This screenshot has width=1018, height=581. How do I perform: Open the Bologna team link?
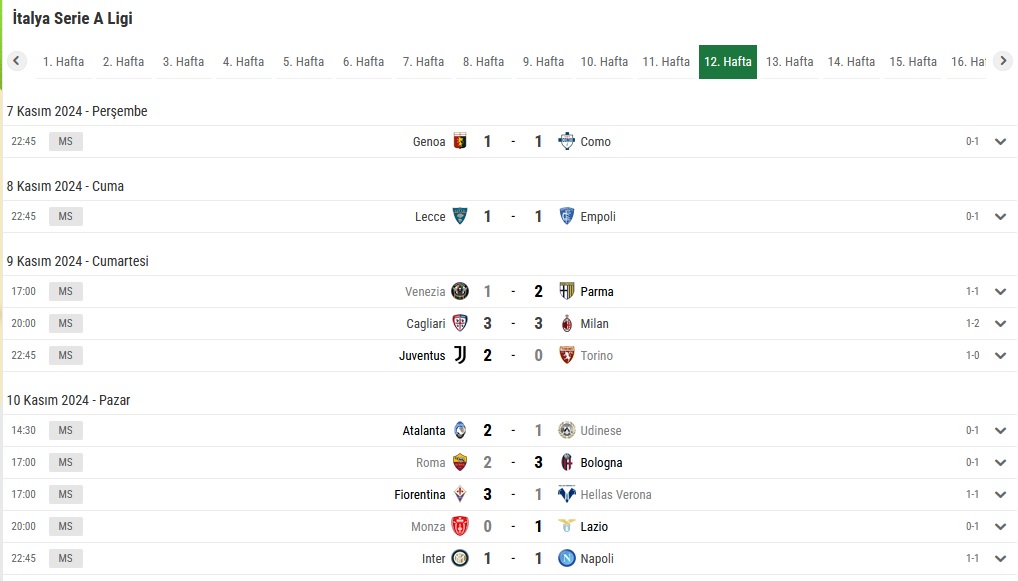601,463
